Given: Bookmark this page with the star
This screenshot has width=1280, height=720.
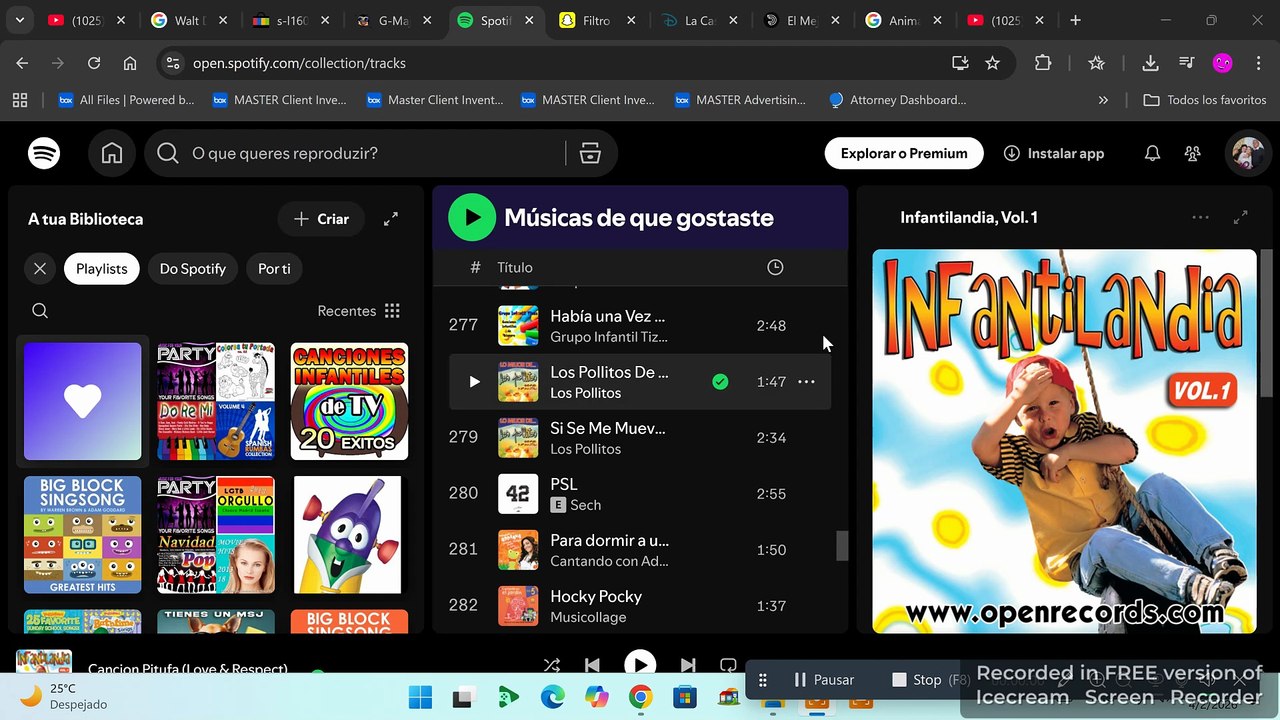Looking at the screenshot, I should coord(992,63).
